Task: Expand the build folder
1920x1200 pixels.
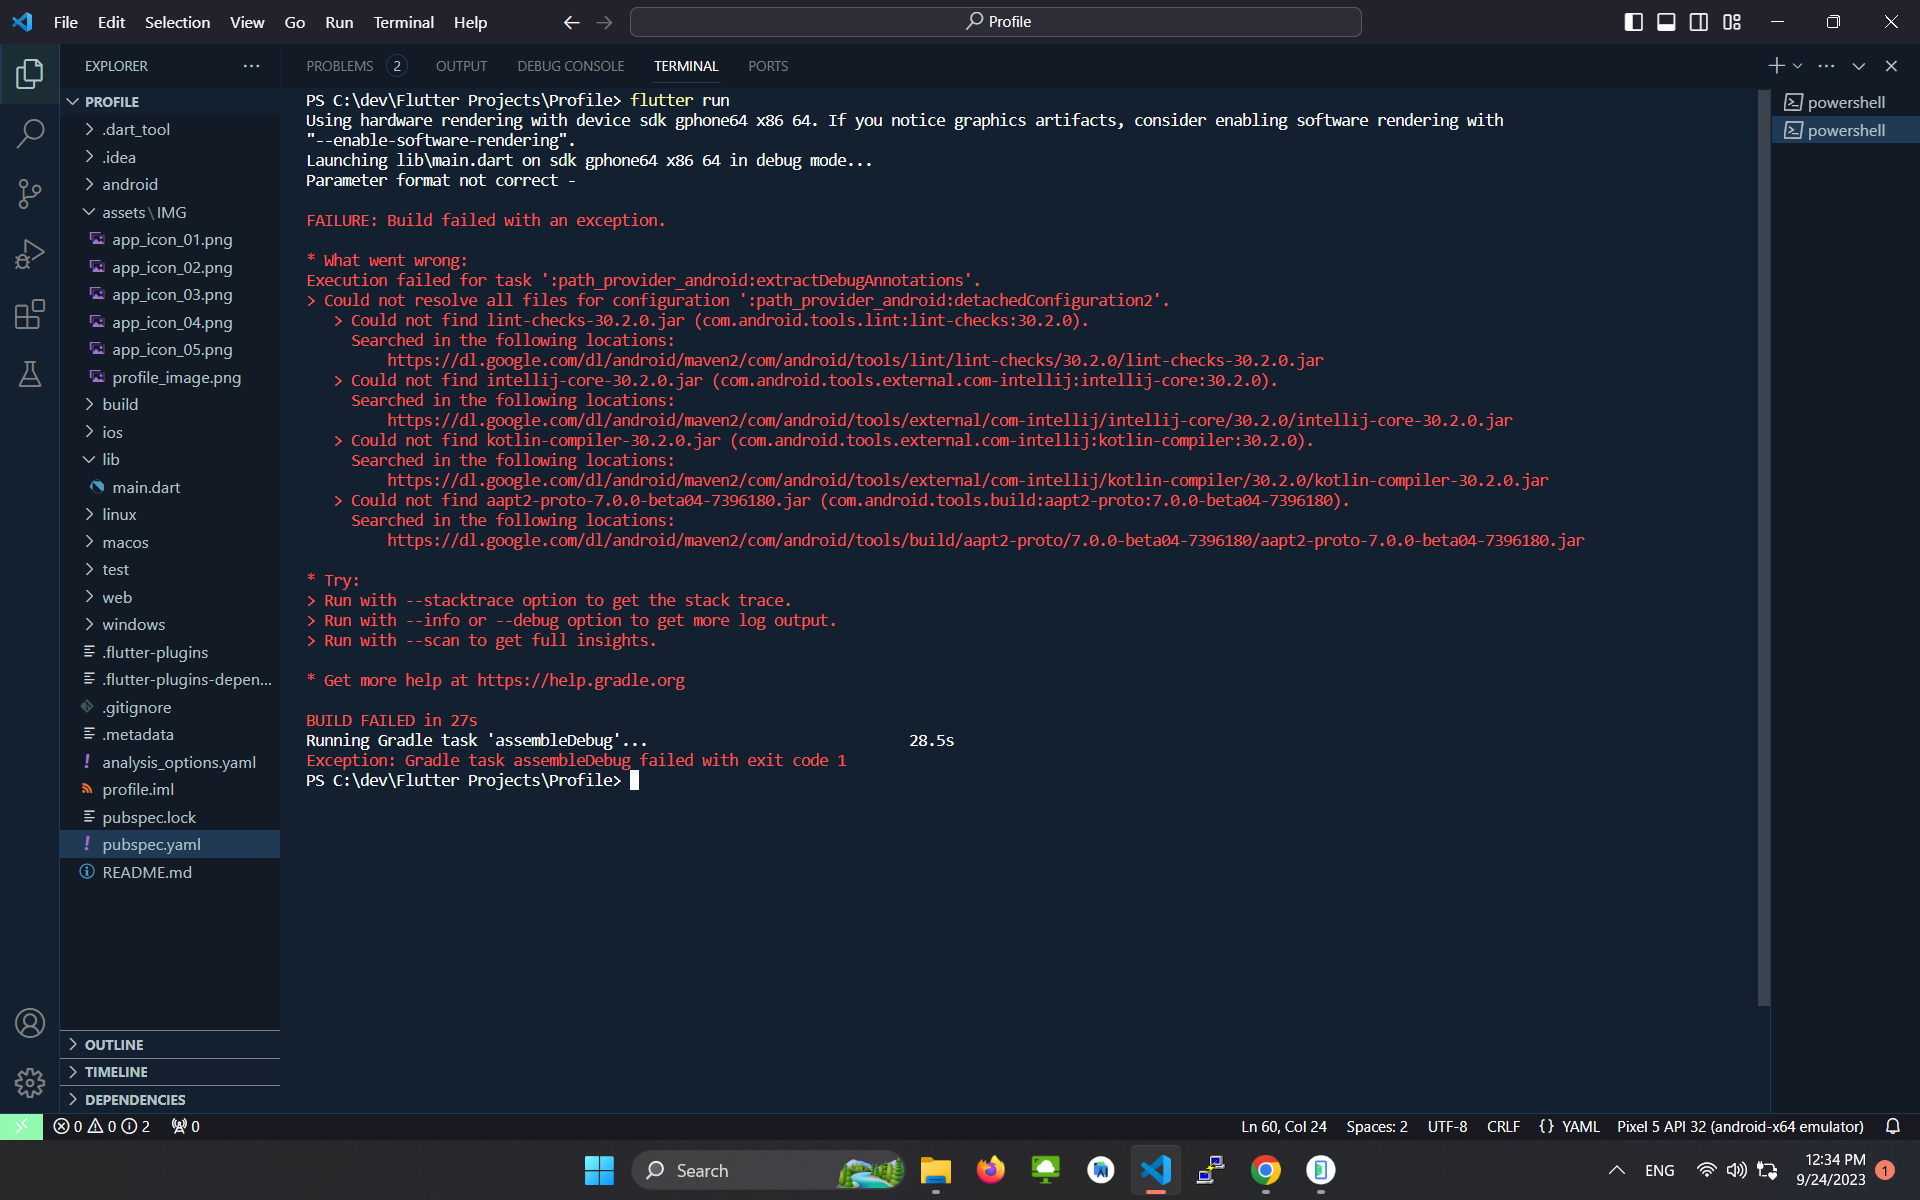Action: pos(170,404)
